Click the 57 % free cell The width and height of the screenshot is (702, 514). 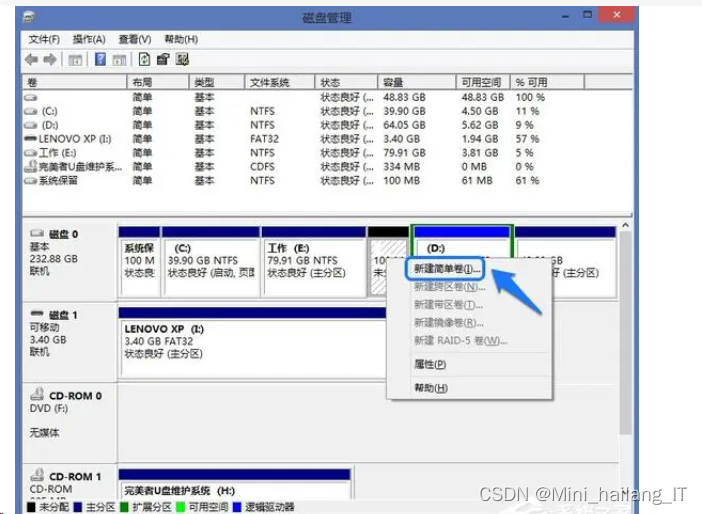click(x=527, y=139)
